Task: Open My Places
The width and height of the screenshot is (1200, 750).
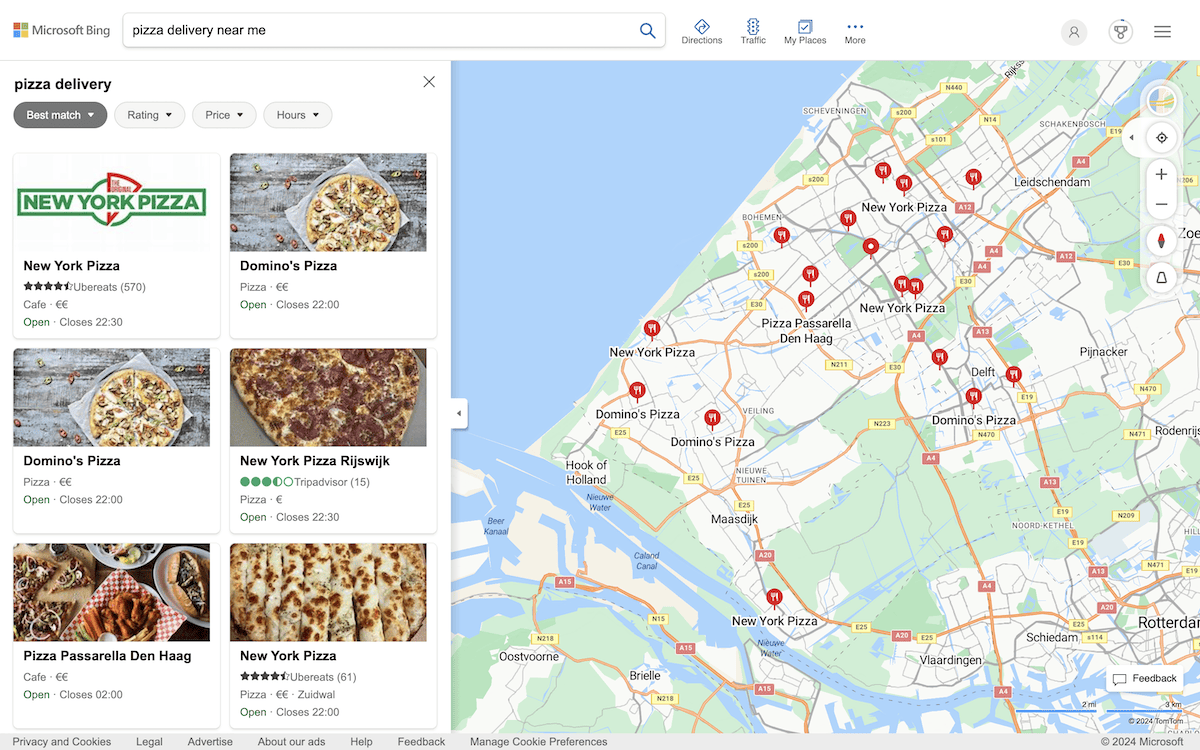Action: pos(805,31)
